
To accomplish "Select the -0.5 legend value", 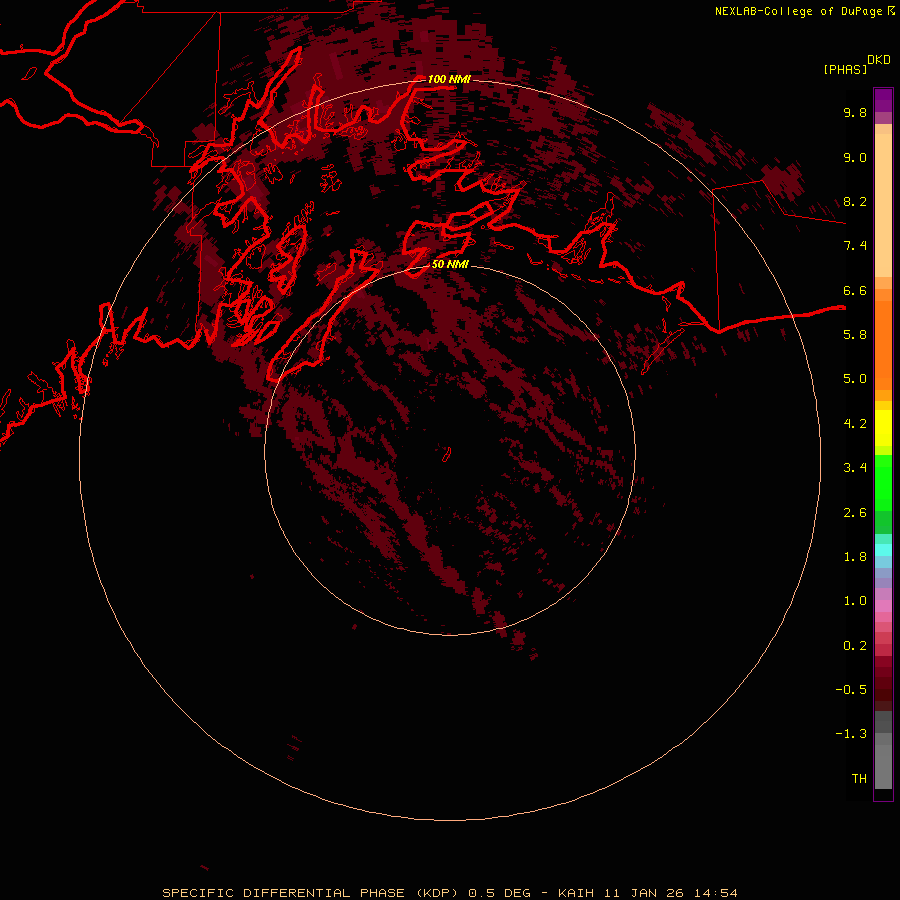I will coord(851,690).
